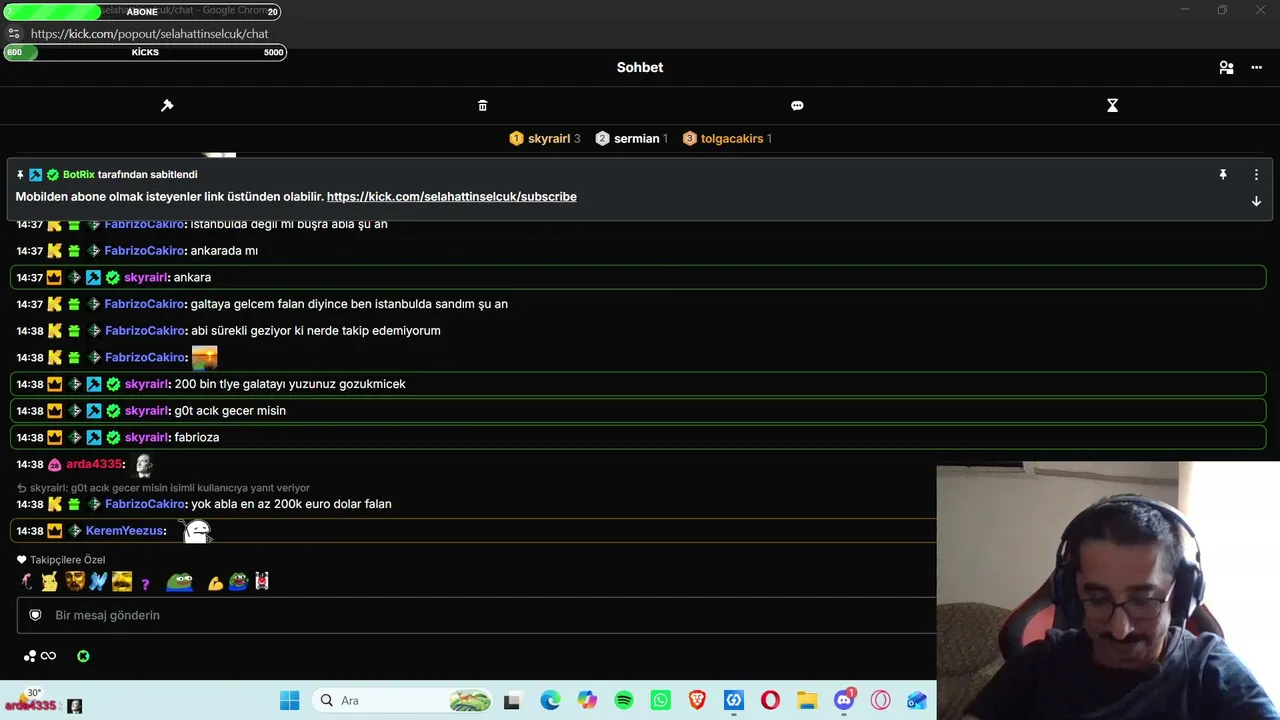Screen dimensions: 1280x720
Task: Click the shield icon in message input
Action: click(35, 615)
